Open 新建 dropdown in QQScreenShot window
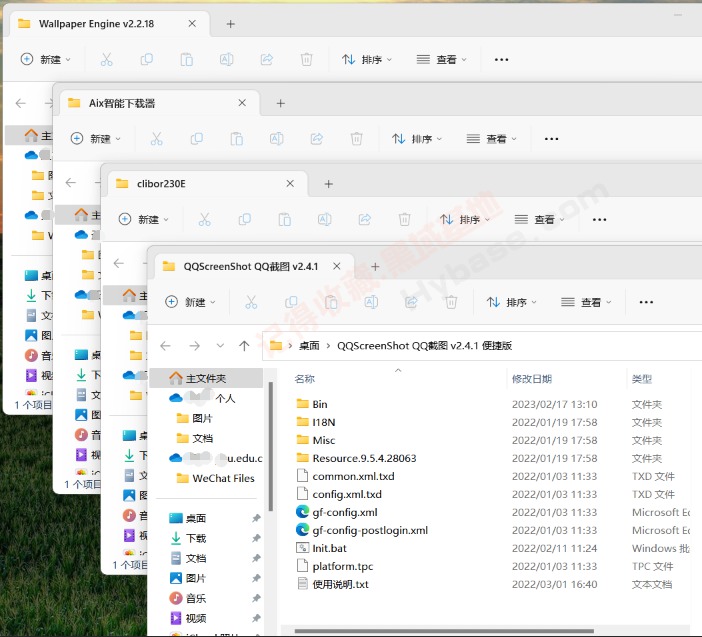702x637 pixels. 190,303
